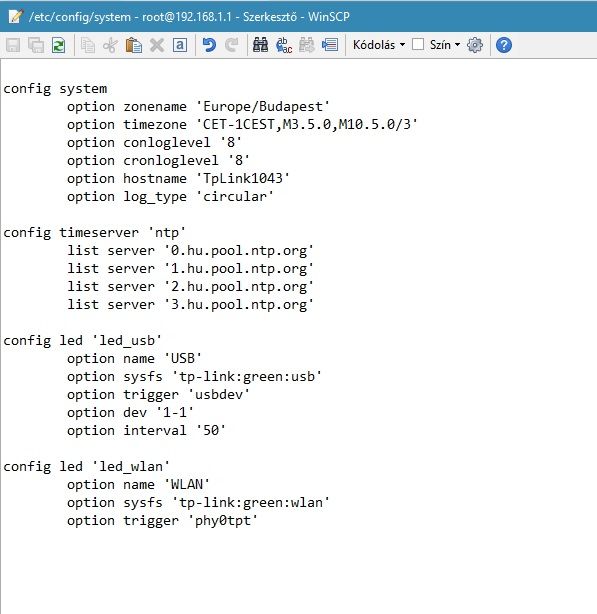The width and height of the screenshot is (597, 614).
Task: Click the trigger 'usbdev' value
Action: coord(219,395)
